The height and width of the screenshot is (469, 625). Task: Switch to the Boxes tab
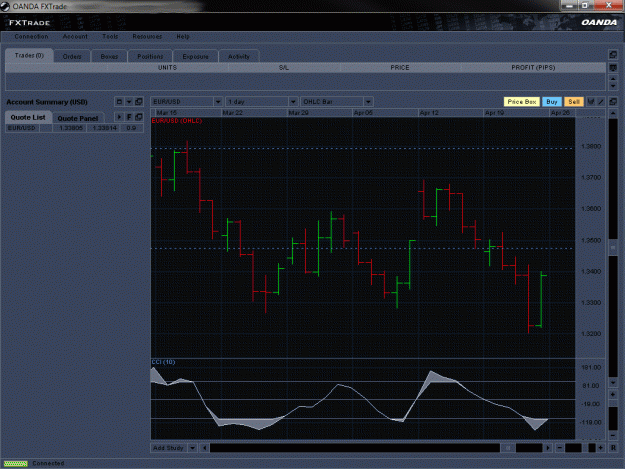[109, 56]
